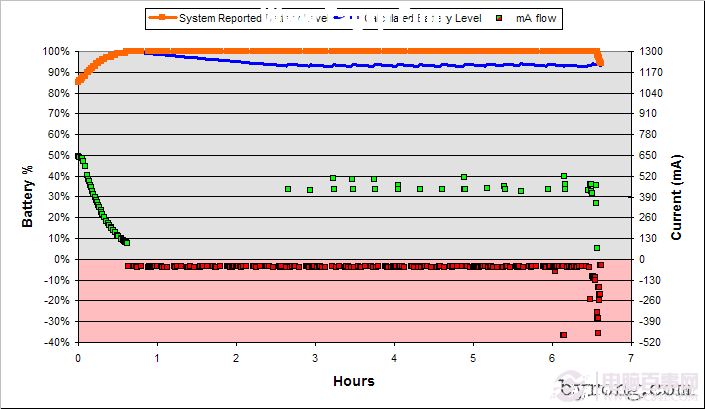Select the mA flow legend text
705x409 pixels.
point(536,18)
